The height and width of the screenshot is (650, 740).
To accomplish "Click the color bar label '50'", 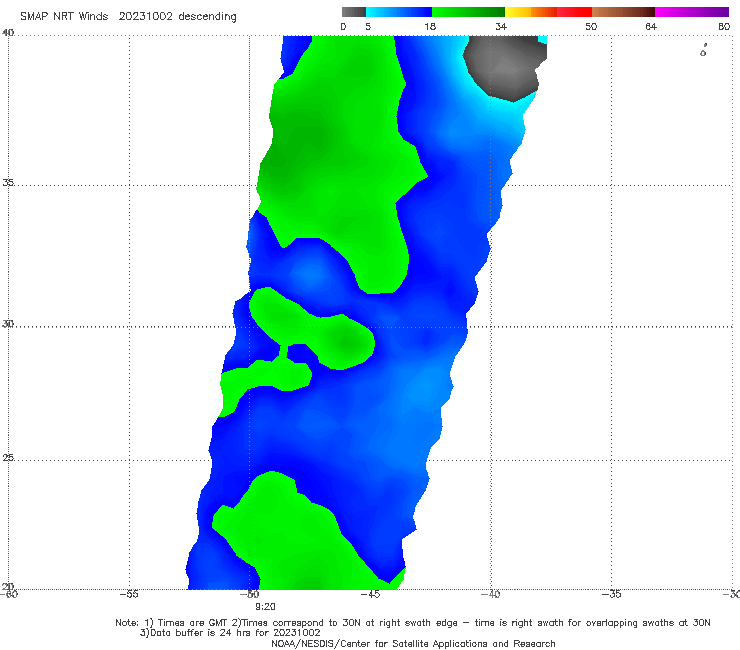I will tap(591, 27).
